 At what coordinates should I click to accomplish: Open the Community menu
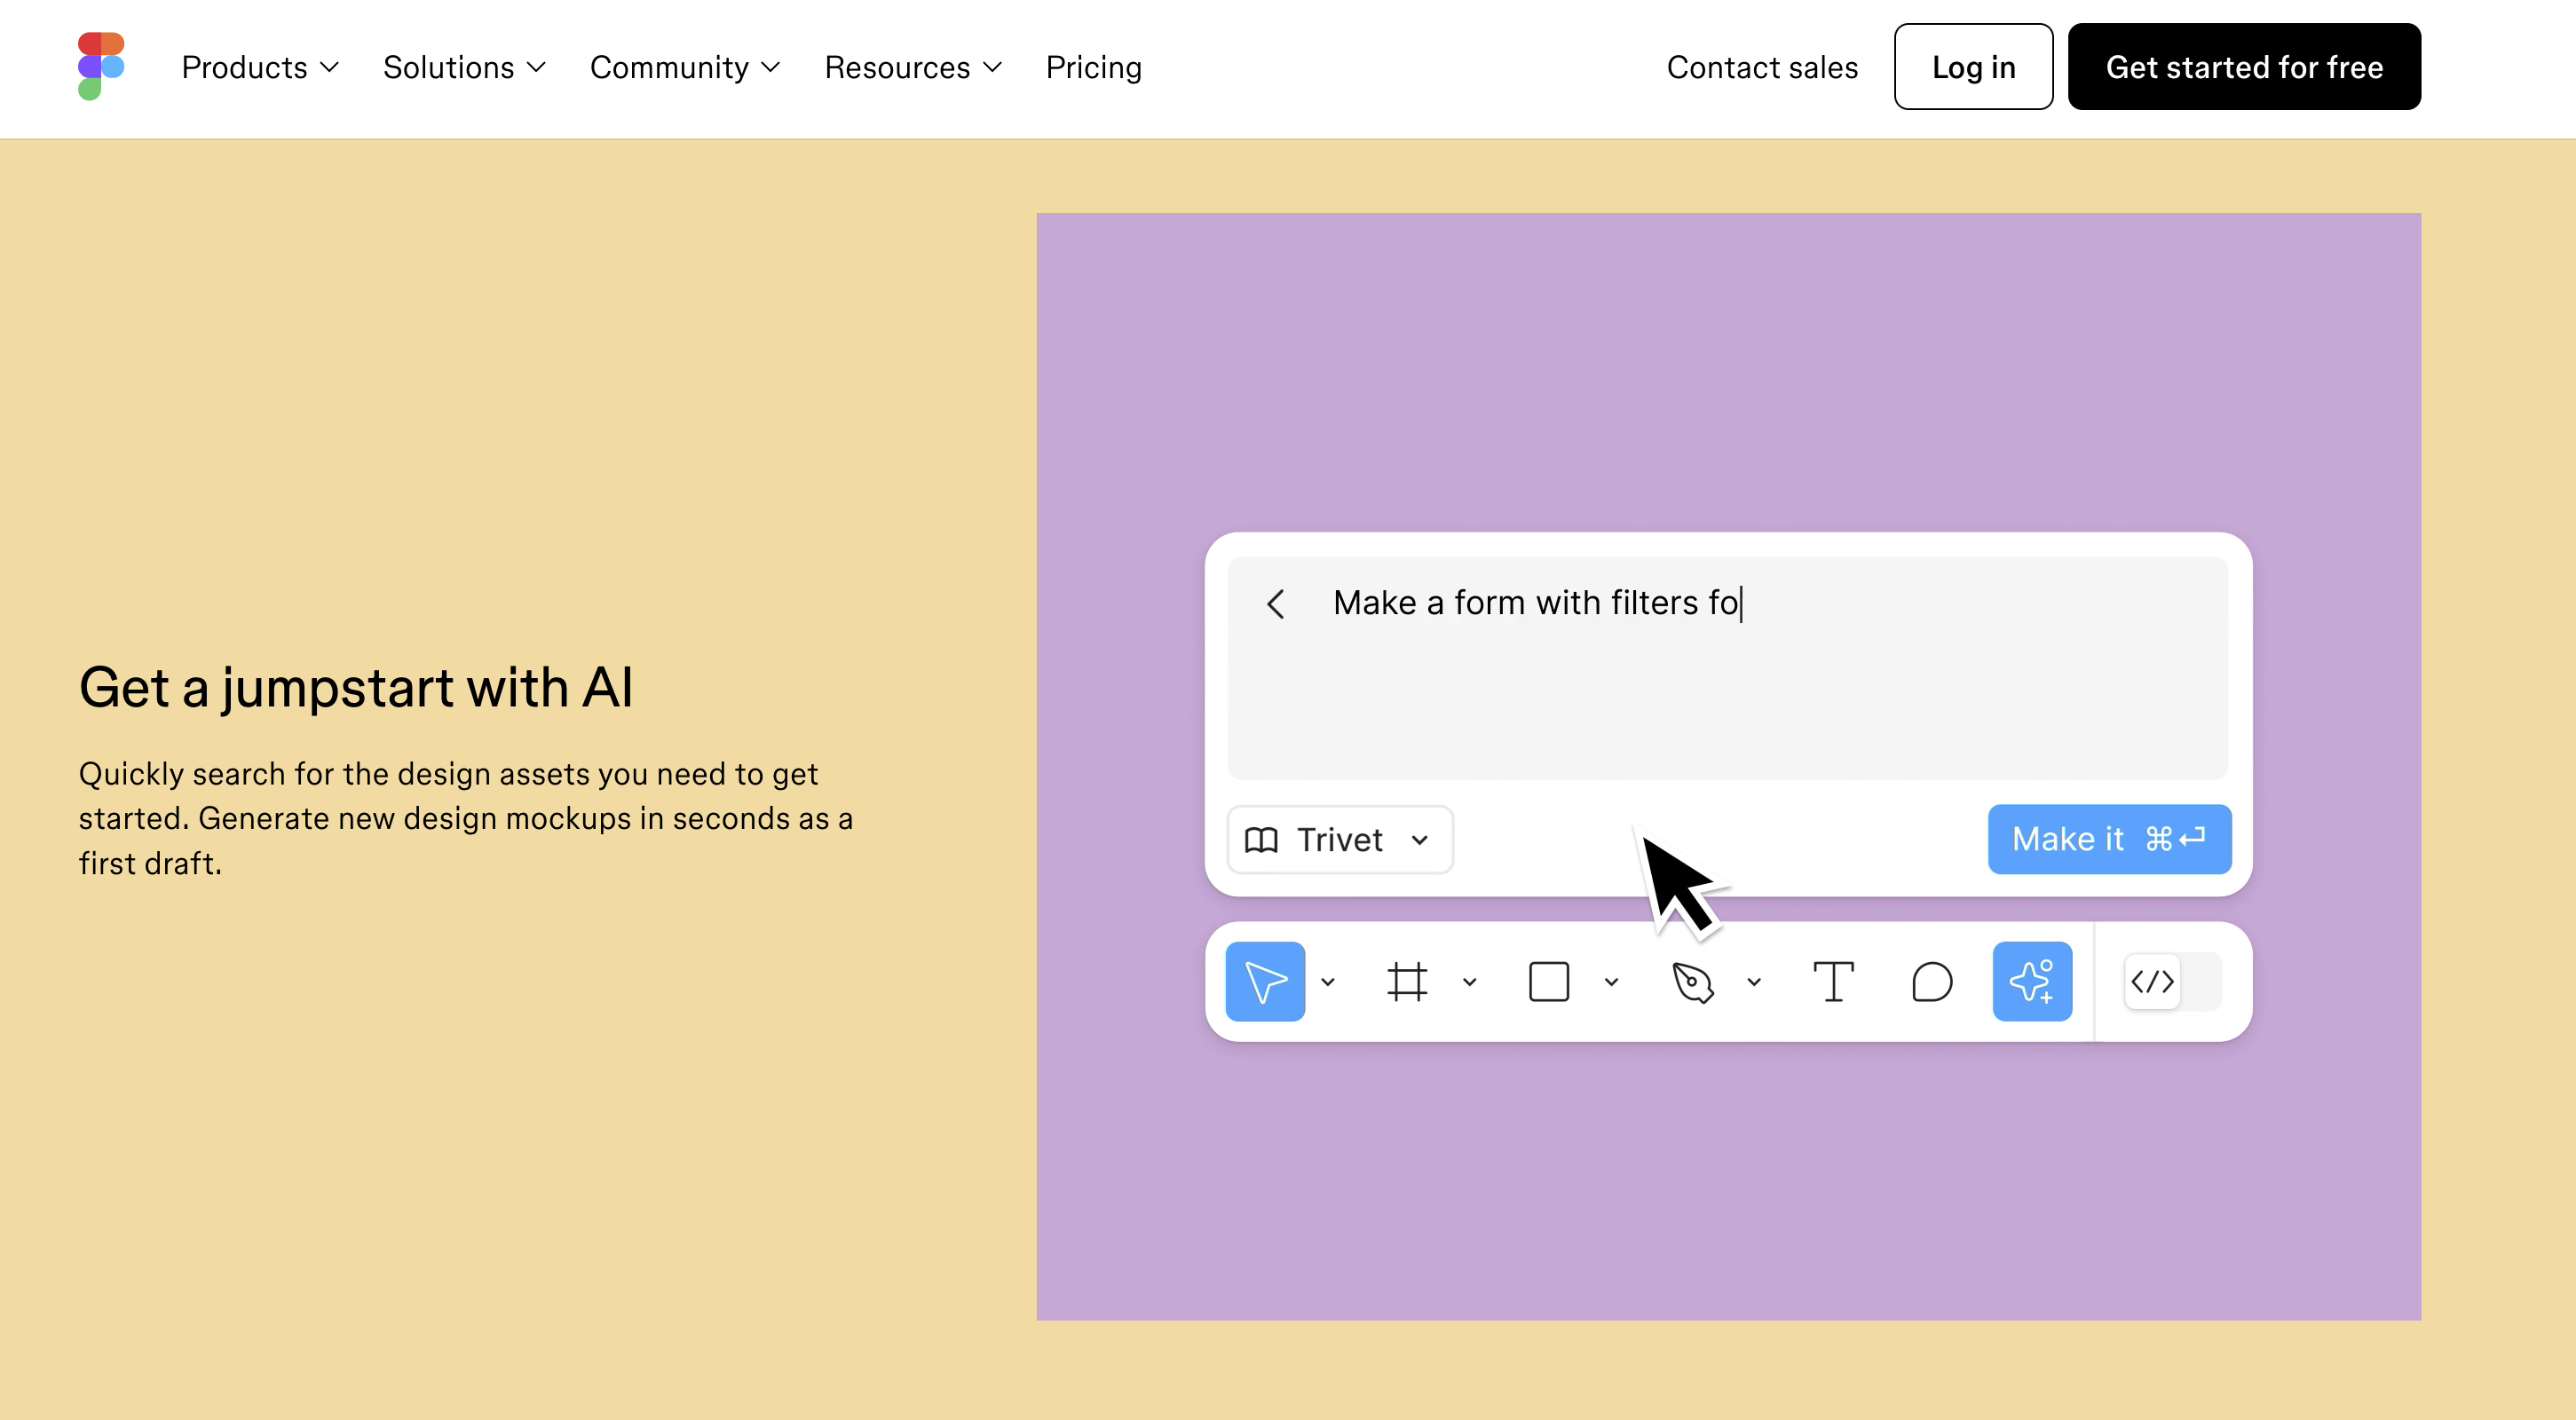(685, 67)
